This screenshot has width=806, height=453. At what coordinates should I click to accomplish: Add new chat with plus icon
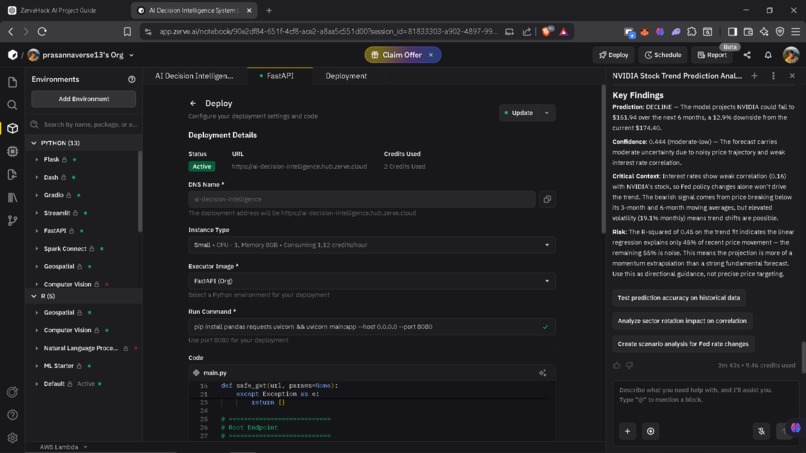tap(755, 76)
